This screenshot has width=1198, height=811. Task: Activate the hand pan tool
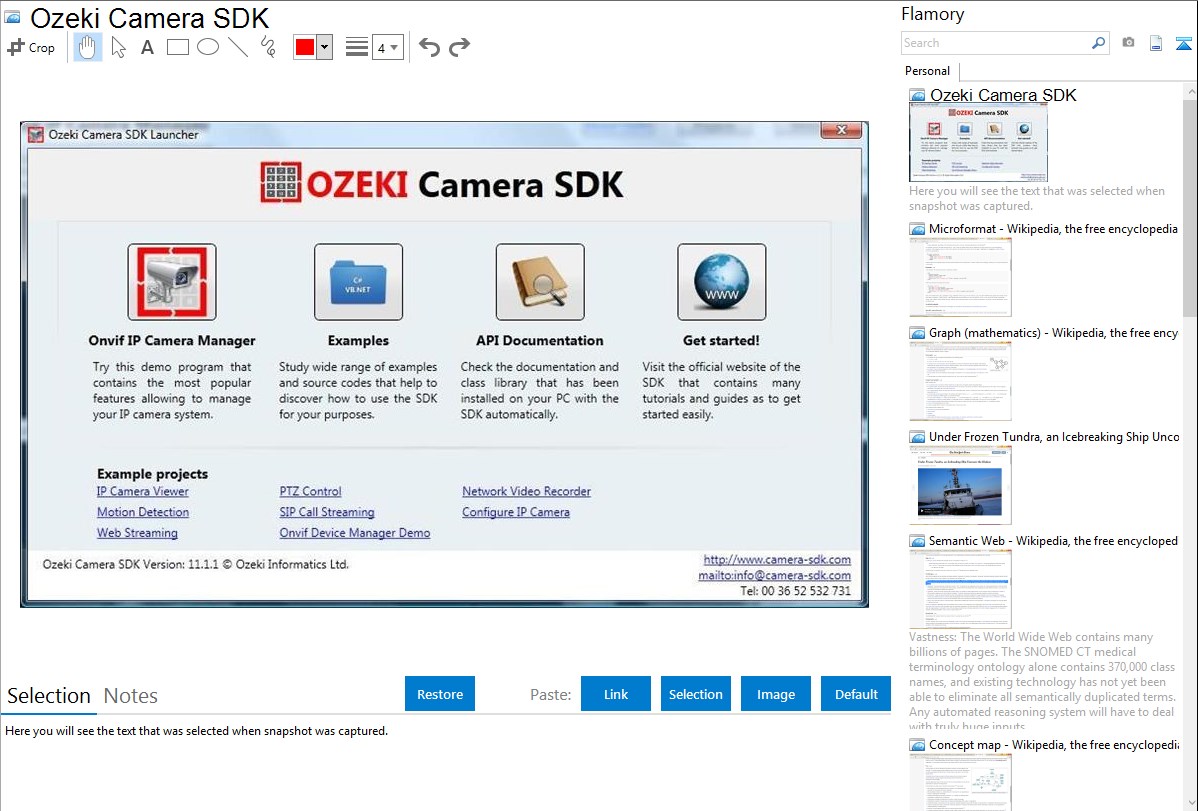tap(88, 47)
